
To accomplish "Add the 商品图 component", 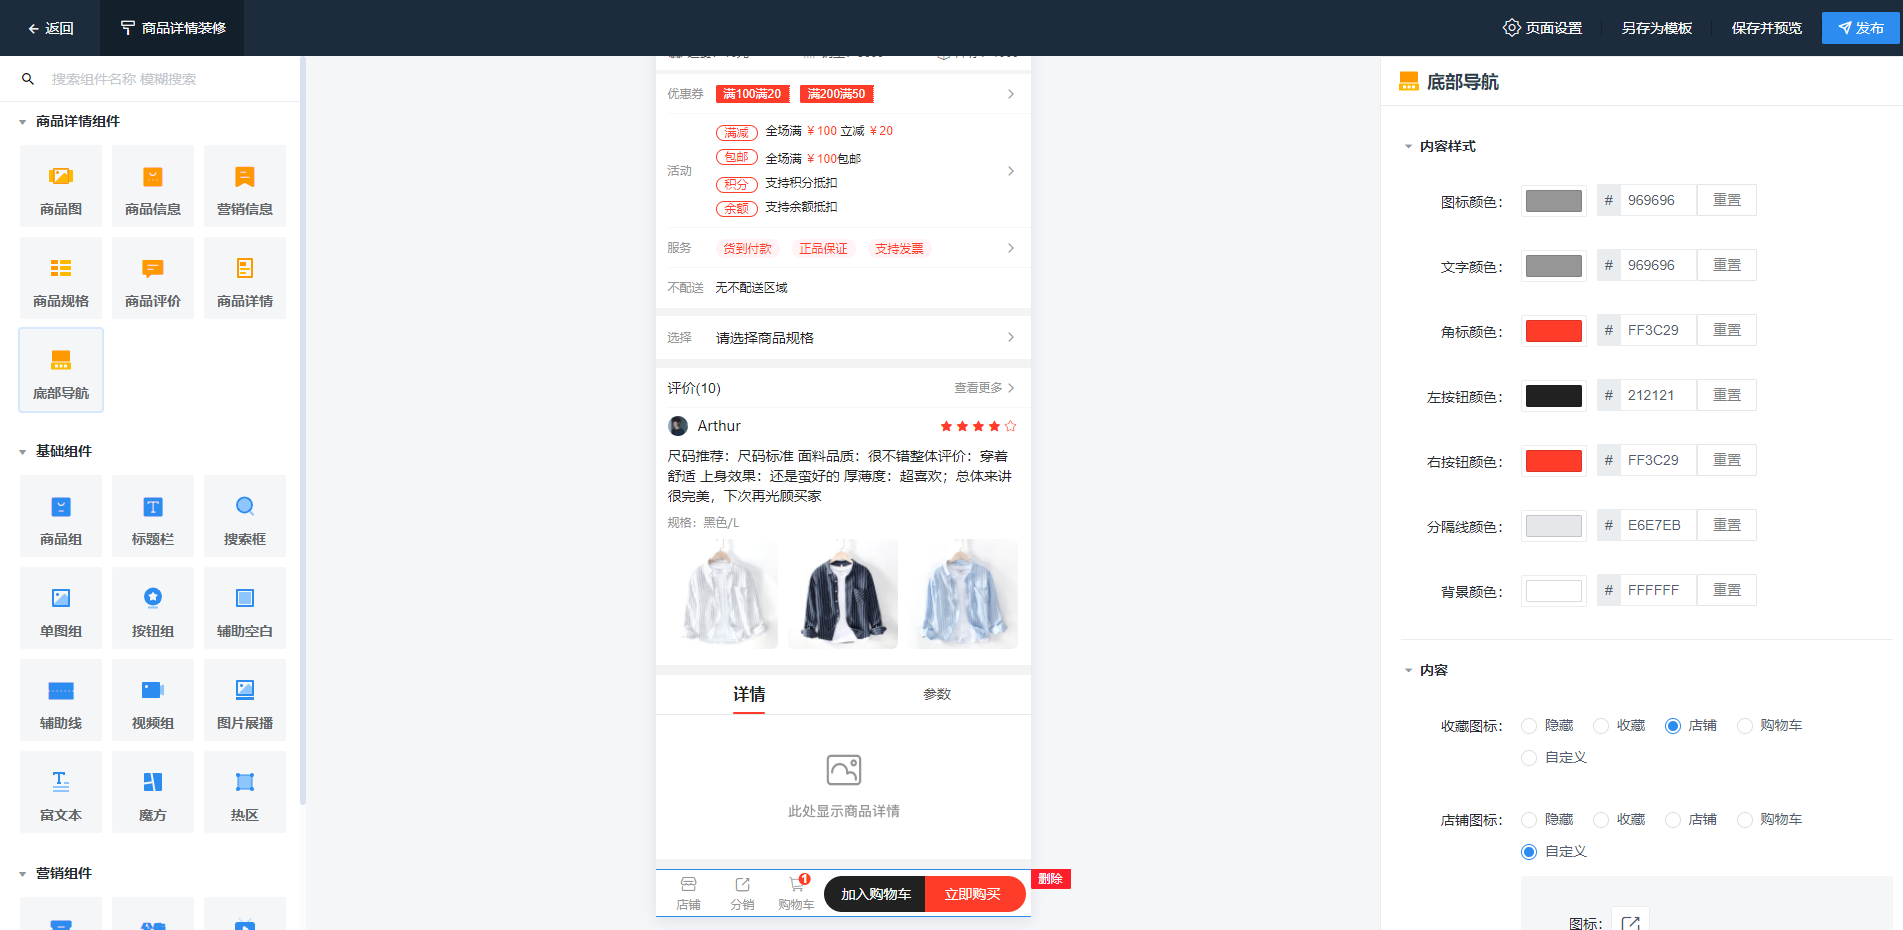I will [x=61, y=186].
